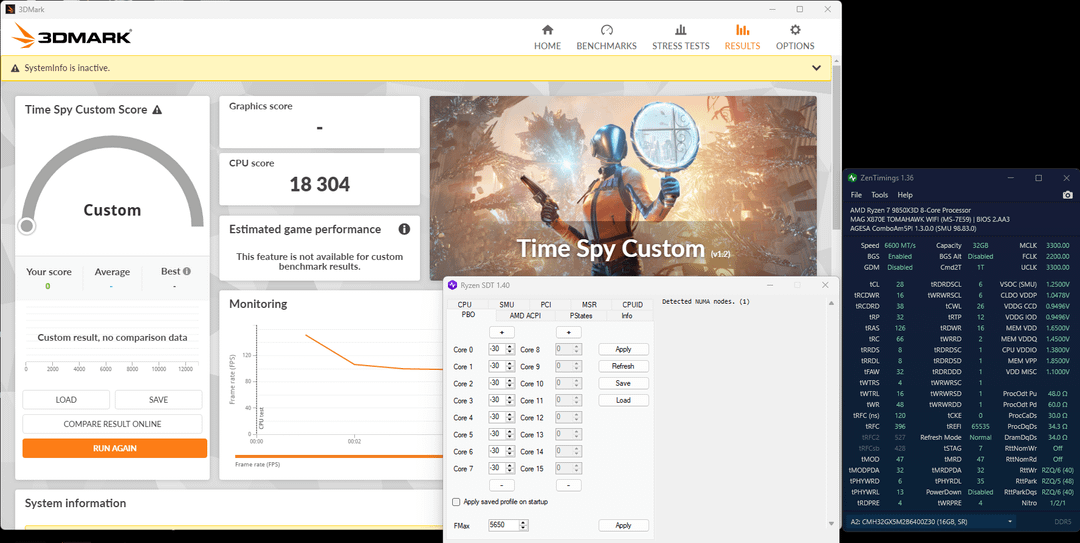Click the FMax input field

click(501, 525)
